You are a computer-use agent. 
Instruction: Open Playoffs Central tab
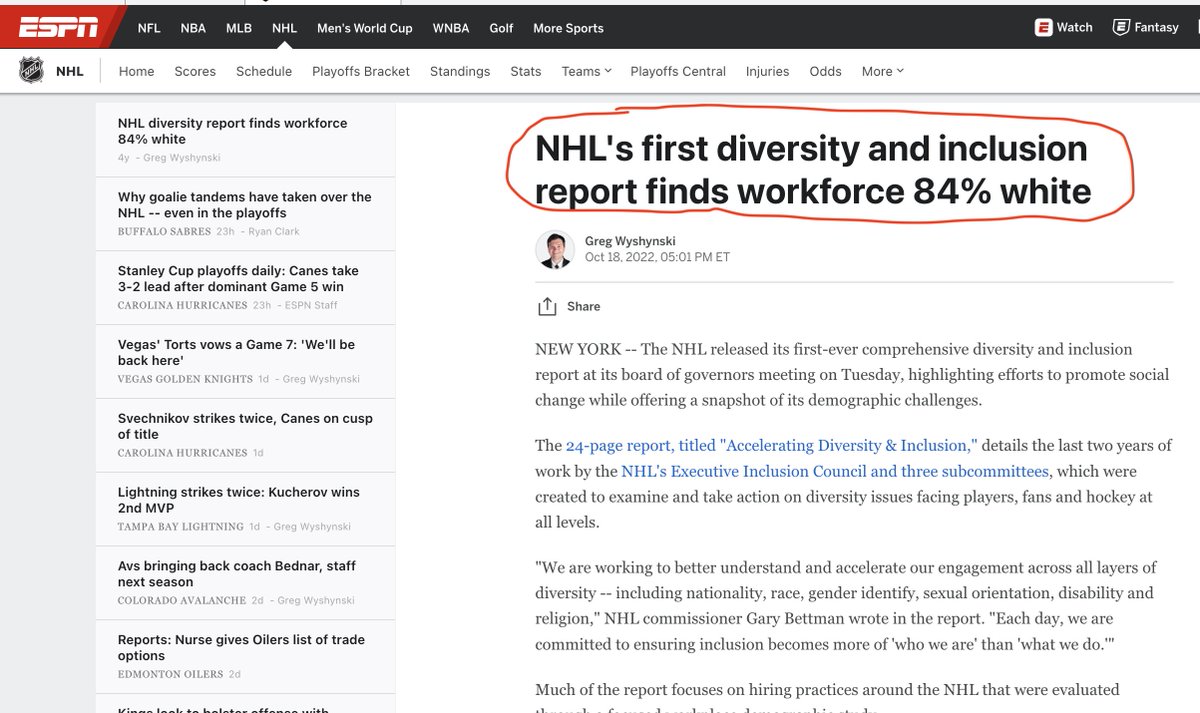pyautogui.click(x=678, y=71)
